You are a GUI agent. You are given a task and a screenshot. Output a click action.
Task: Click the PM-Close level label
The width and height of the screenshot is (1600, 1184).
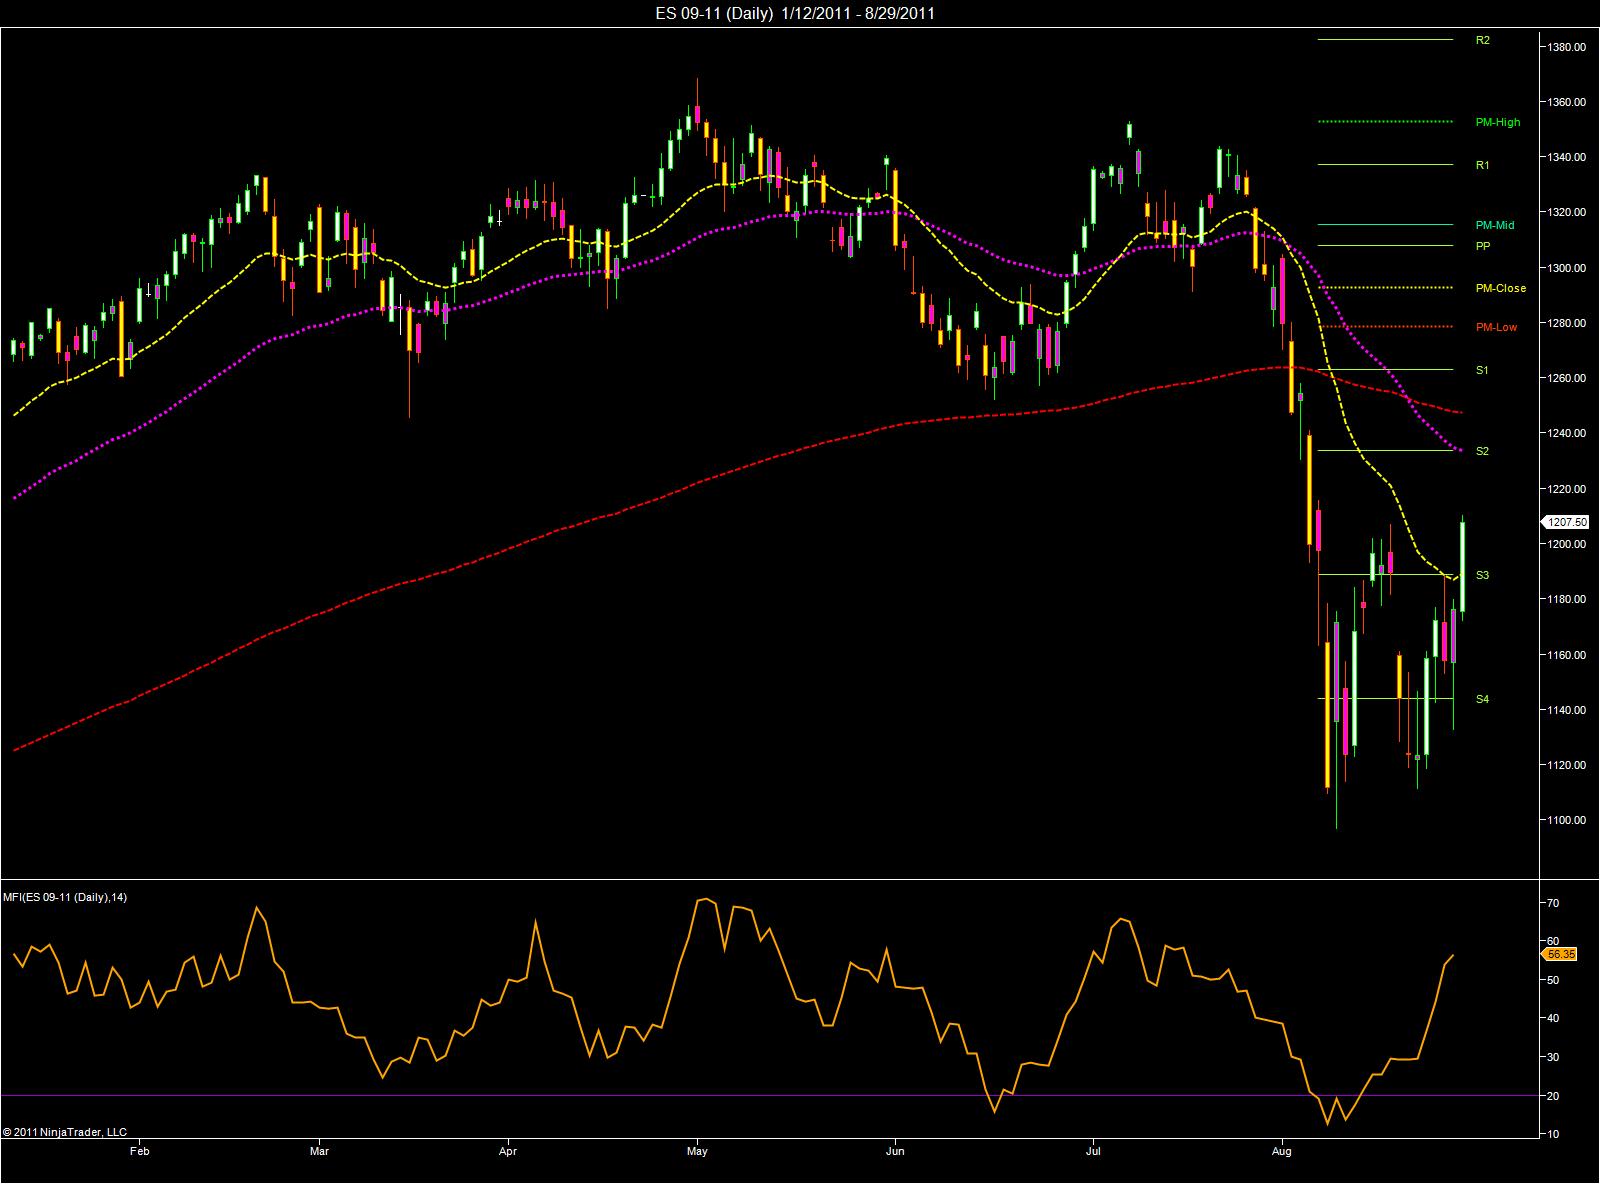1501,288
